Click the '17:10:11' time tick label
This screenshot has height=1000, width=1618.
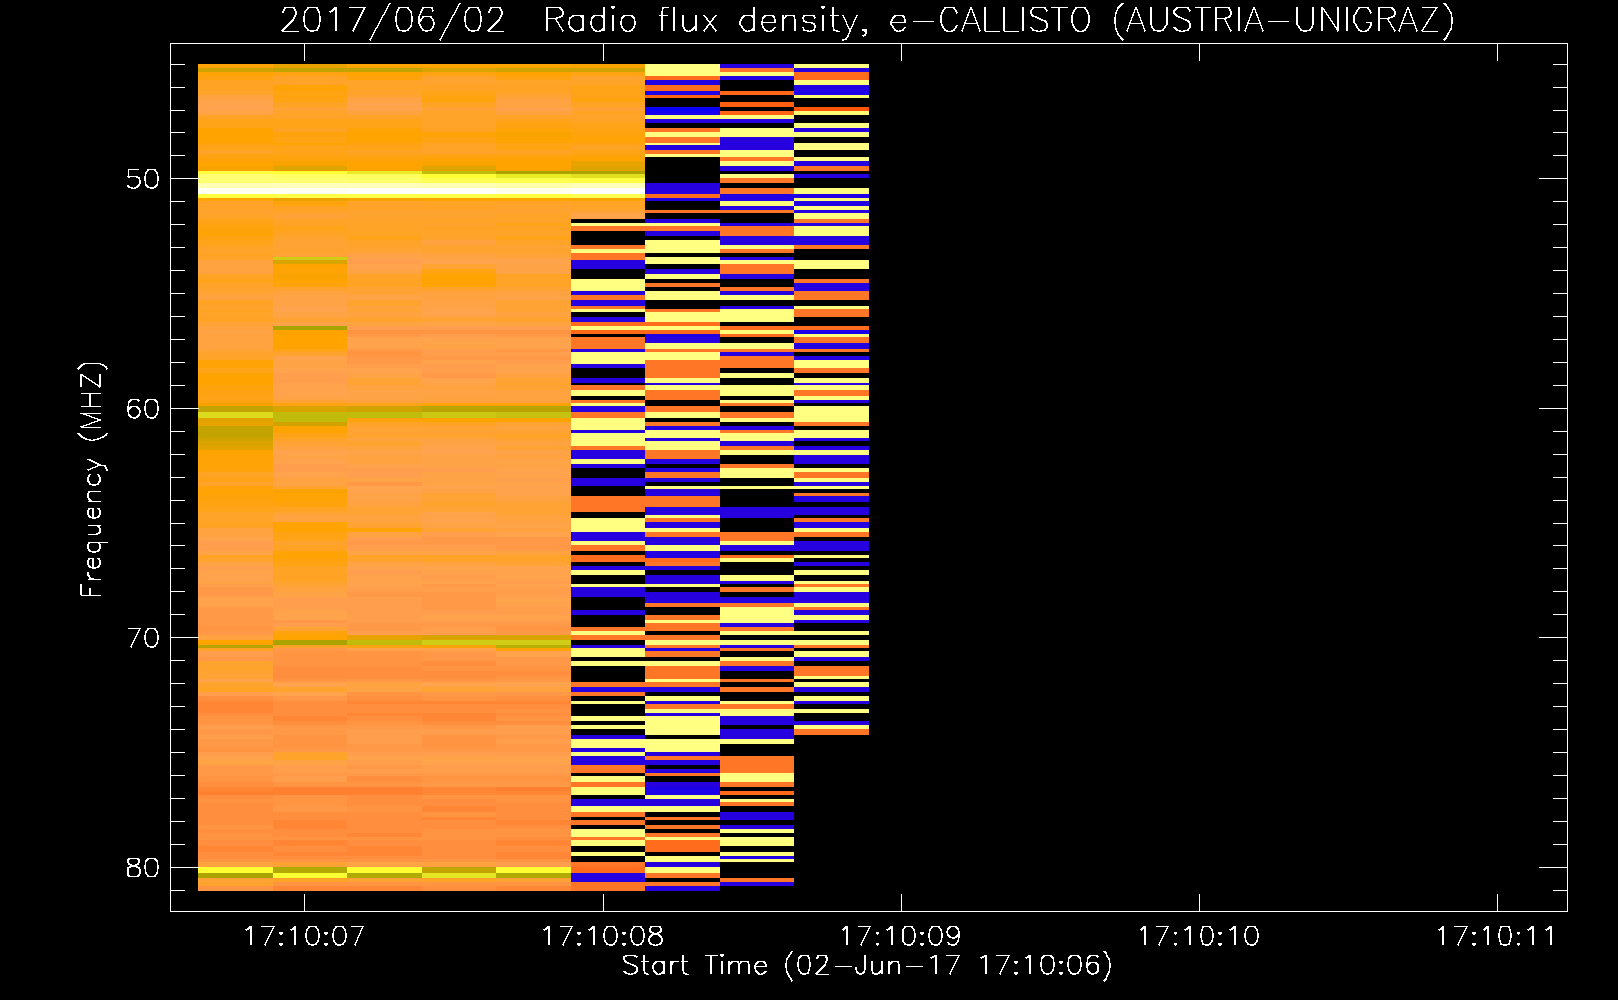click(1497, 936)
